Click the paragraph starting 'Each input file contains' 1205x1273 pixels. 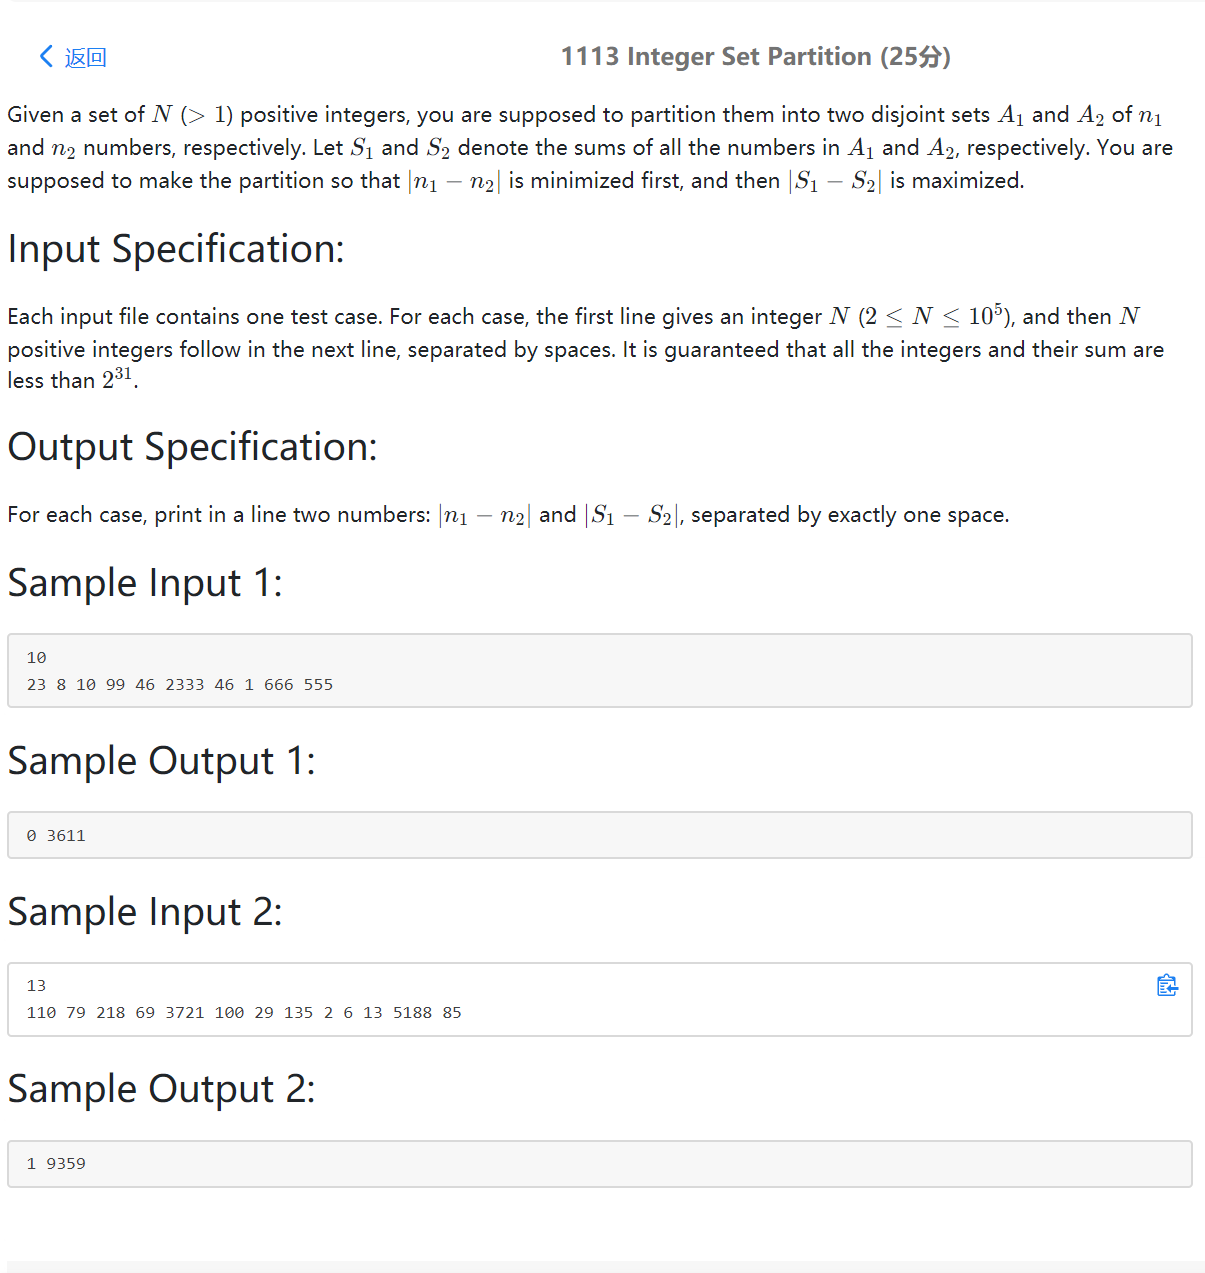[x=586, y=348]
